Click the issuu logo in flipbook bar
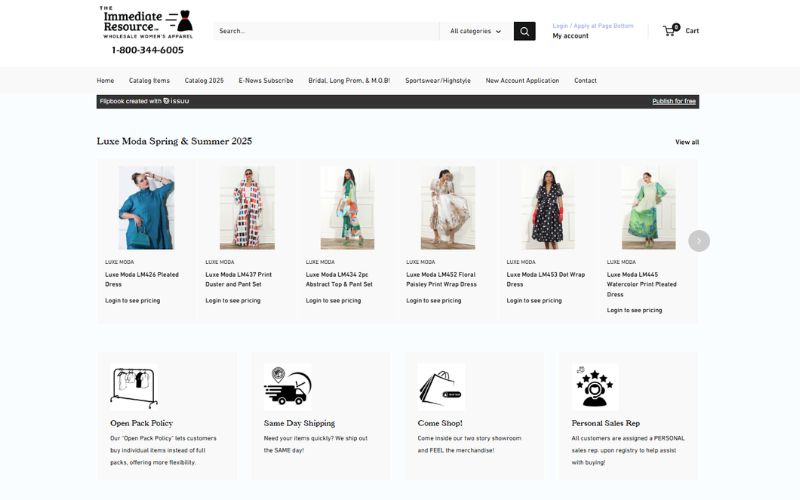 177,101
